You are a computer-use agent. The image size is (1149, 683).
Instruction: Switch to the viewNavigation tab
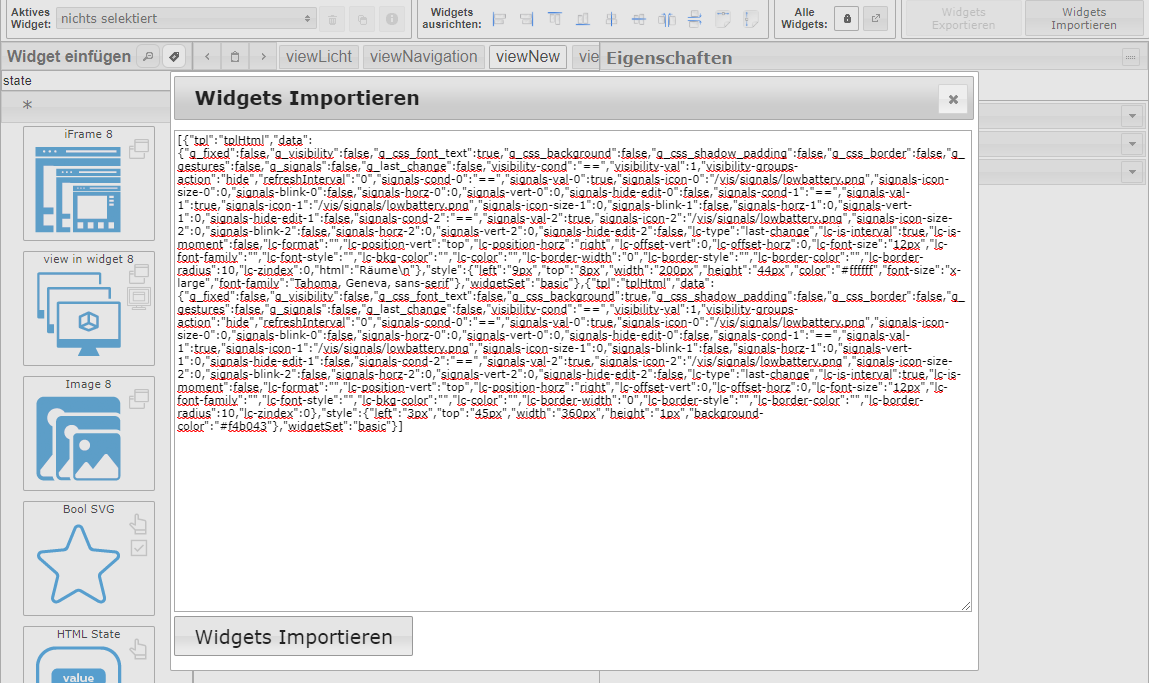[425, 57]
